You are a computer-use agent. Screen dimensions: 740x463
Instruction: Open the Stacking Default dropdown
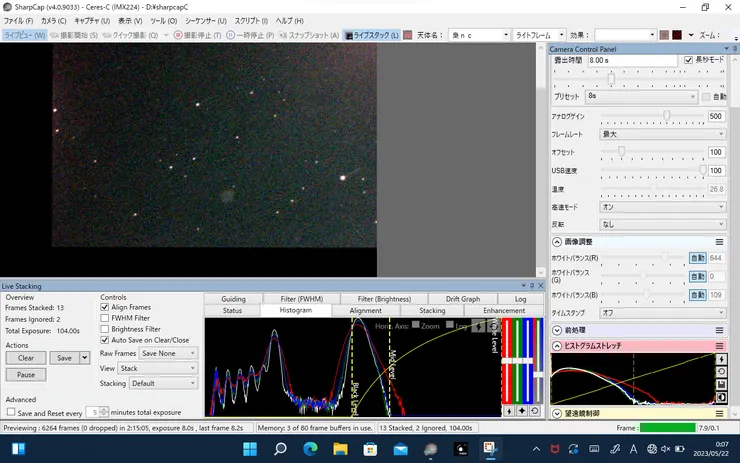163,383
